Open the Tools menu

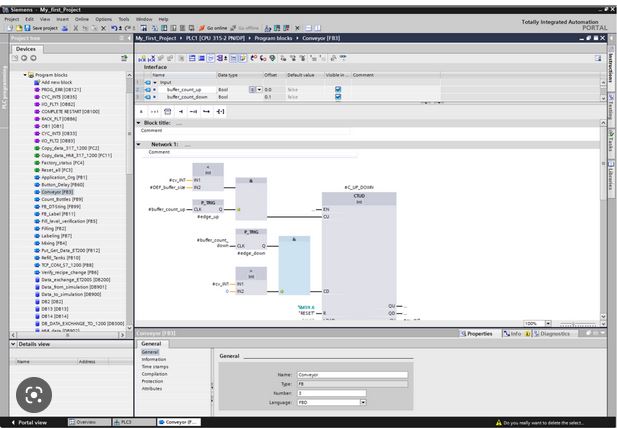pyautogui.click(x=124, y=19)
